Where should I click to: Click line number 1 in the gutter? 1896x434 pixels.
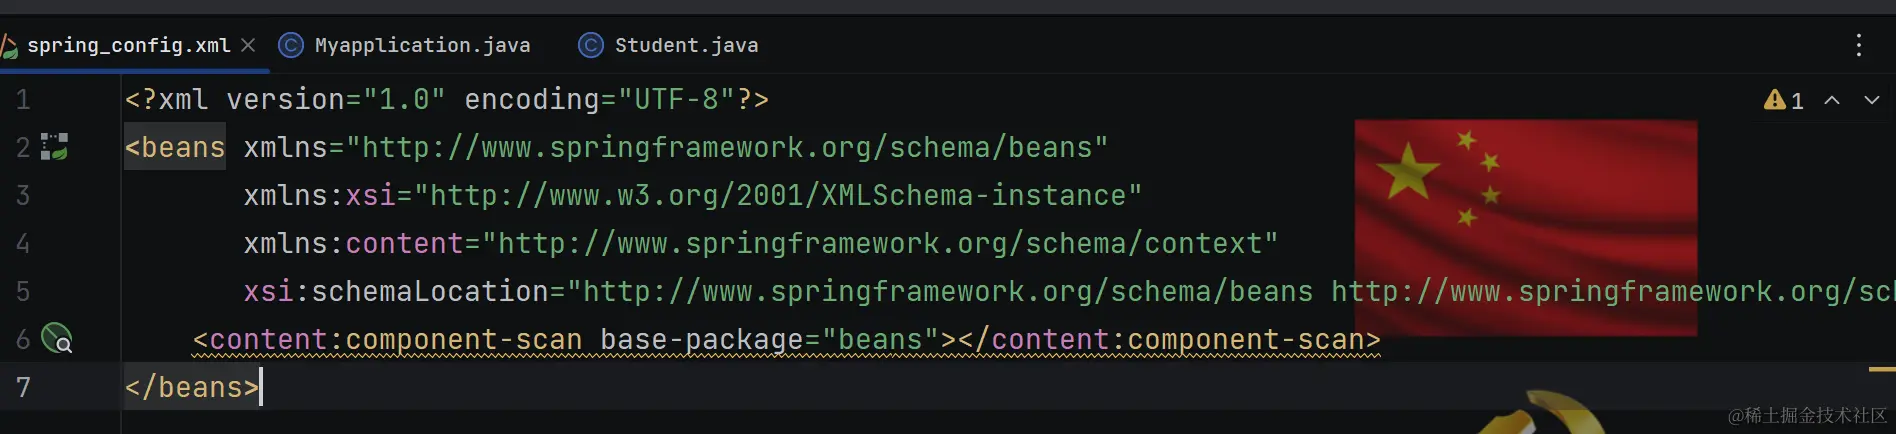(x=23, y=100)
